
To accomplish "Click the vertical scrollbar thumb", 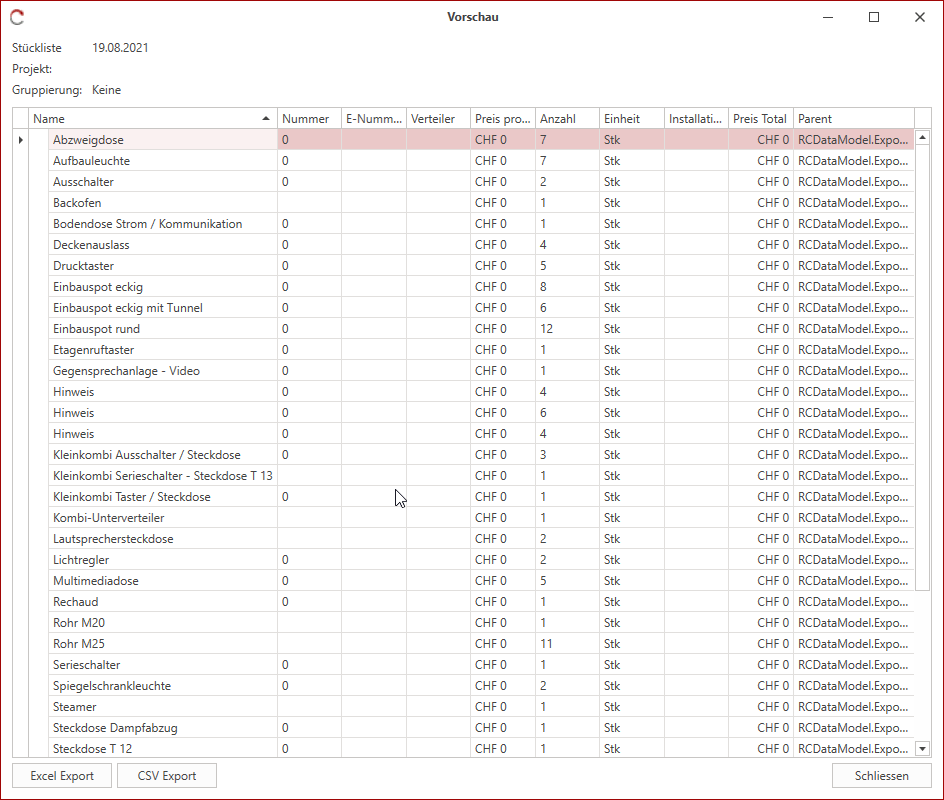I will click(x=922, y=368).
